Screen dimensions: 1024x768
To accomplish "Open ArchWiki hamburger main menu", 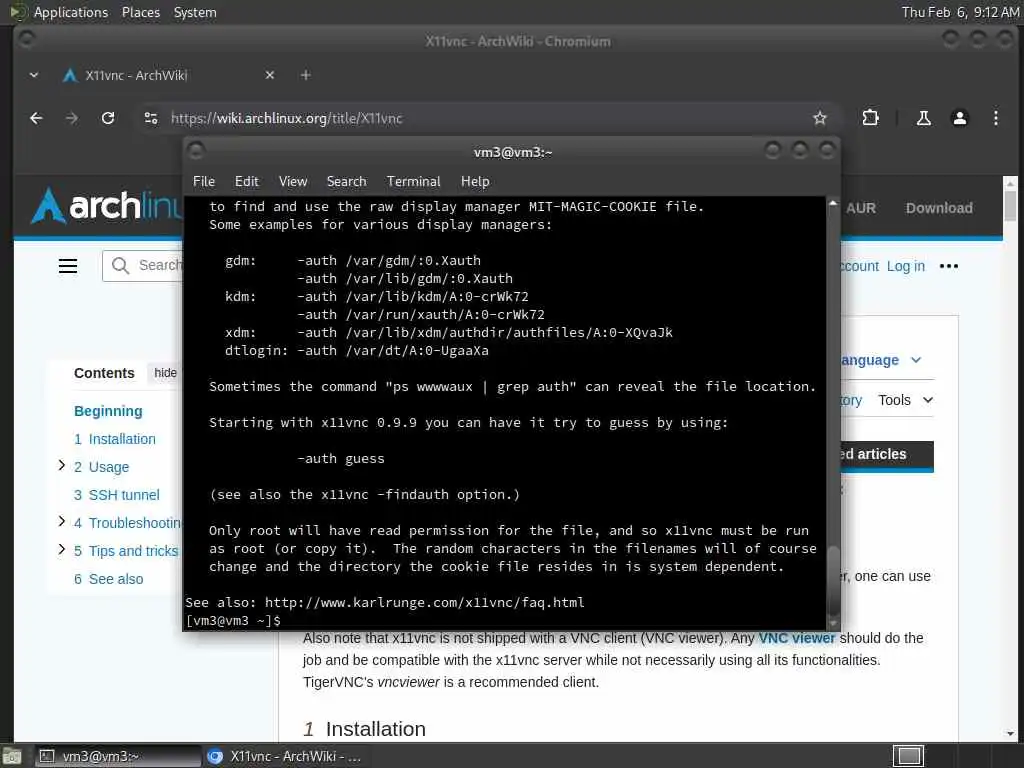I will [68, 266].
